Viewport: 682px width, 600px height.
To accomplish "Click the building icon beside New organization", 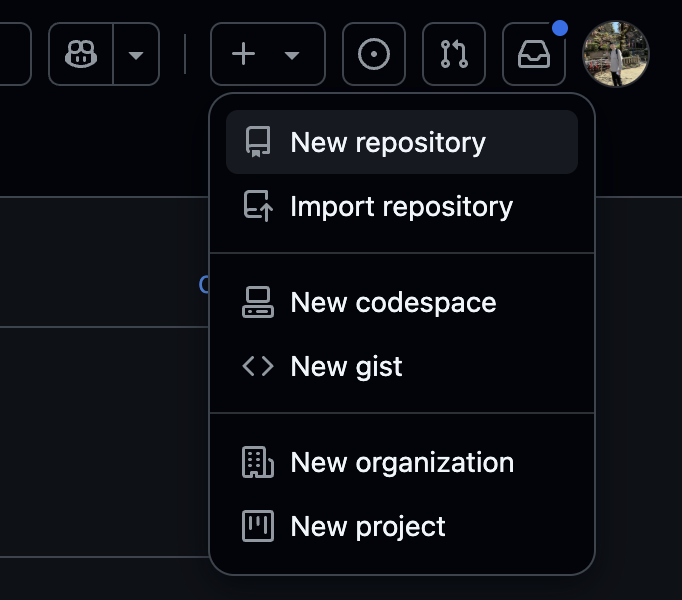I will point(258,462).
